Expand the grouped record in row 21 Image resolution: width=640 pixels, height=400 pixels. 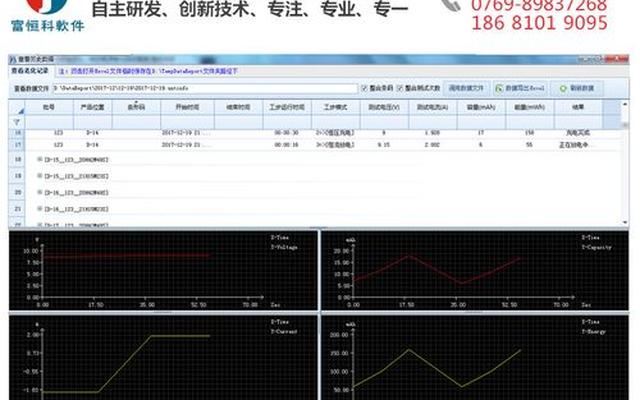pos(40,209)
